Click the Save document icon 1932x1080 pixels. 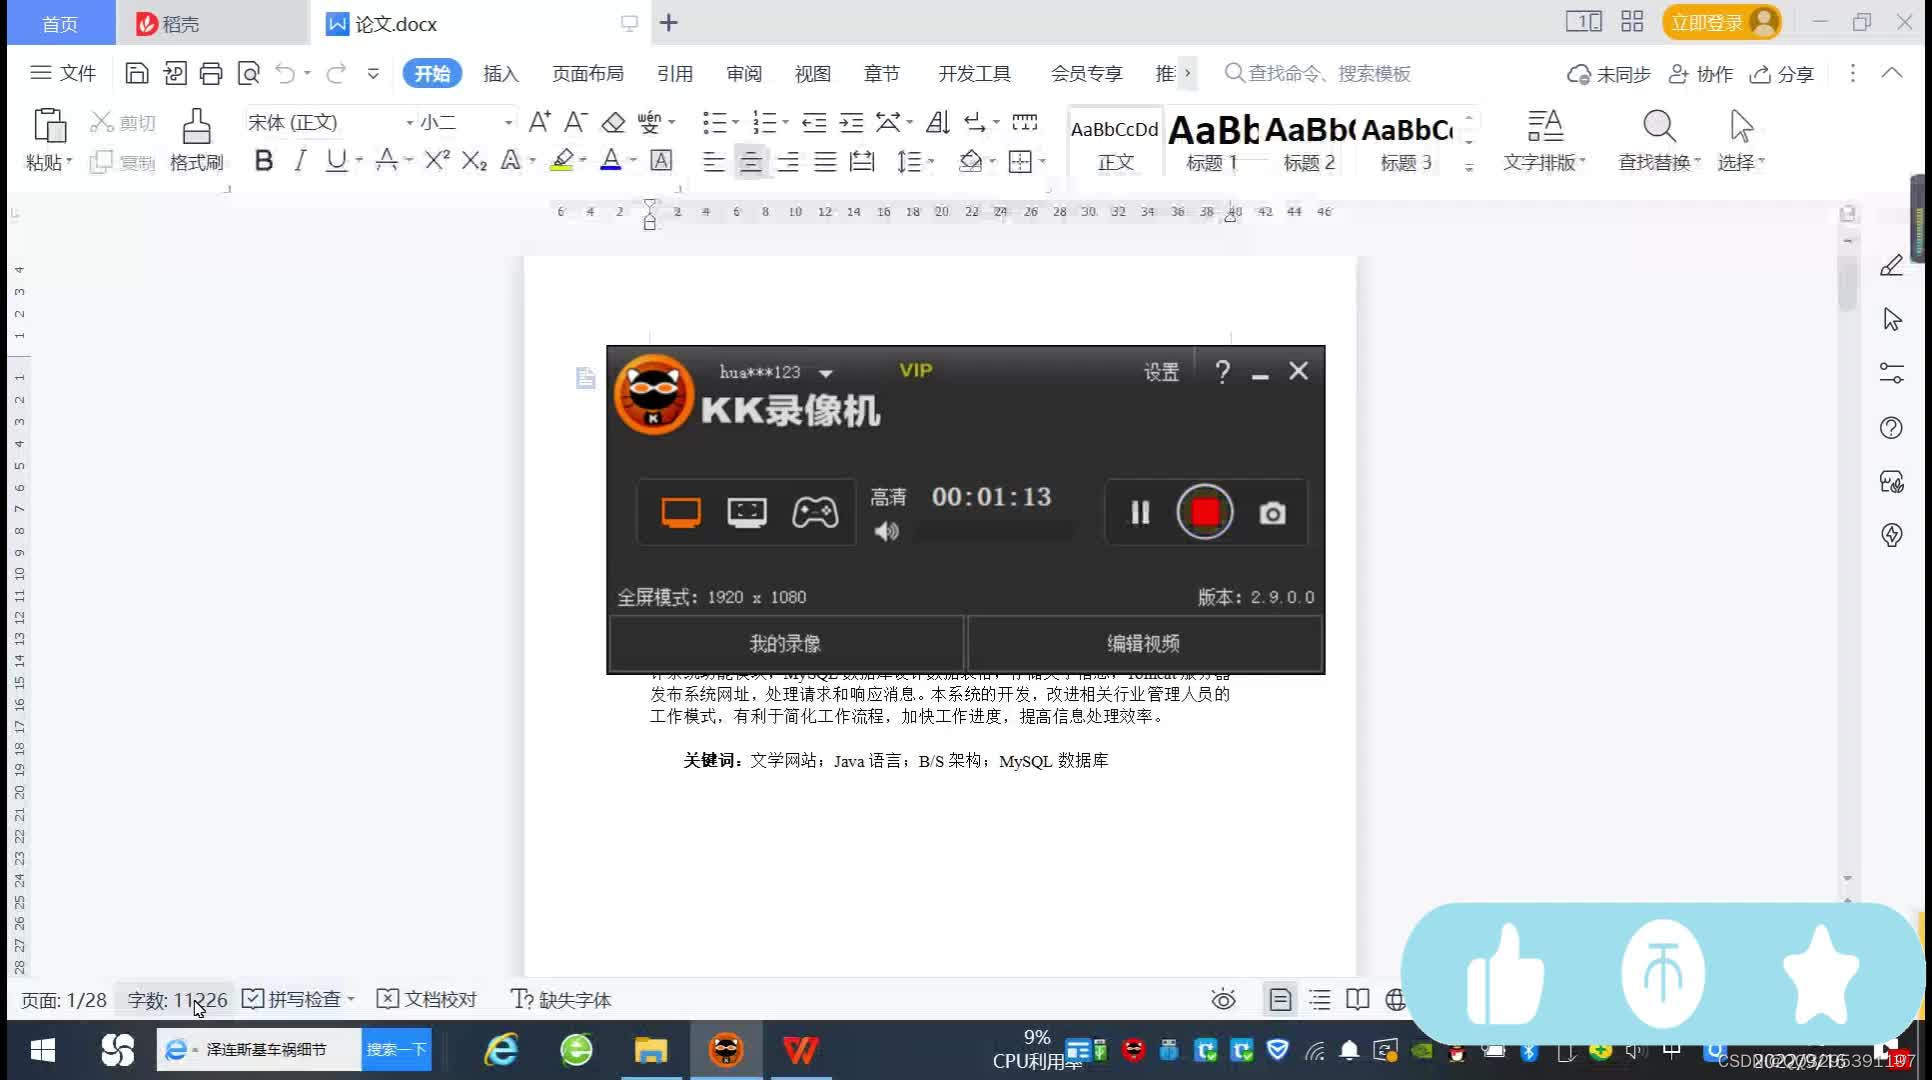[x=137, y=73]
